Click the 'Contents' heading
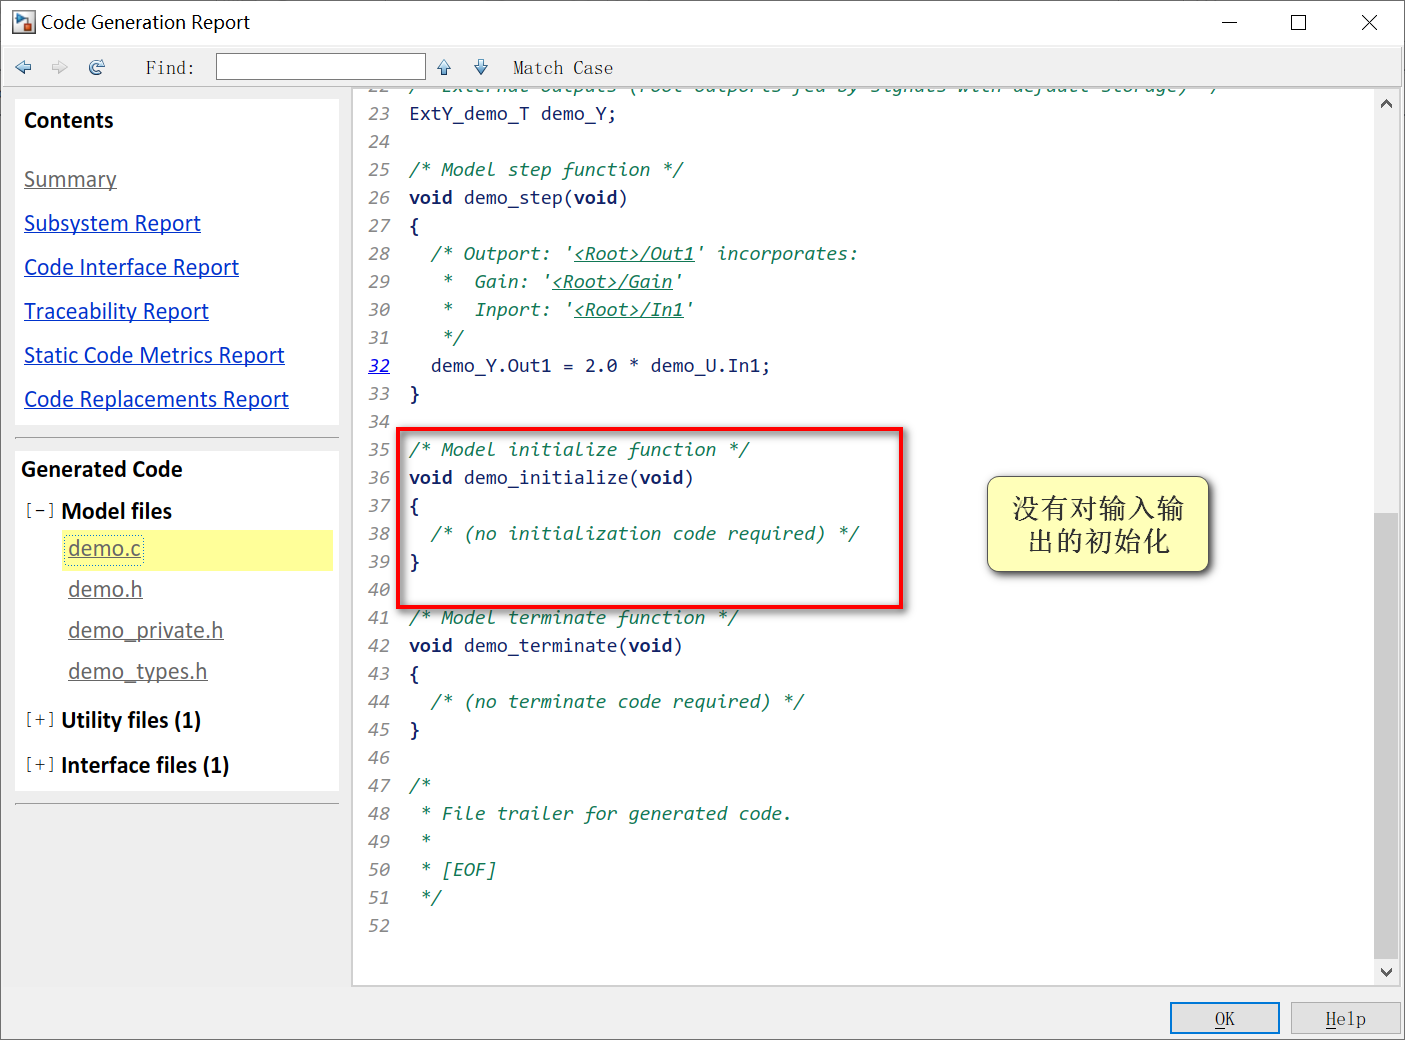 (x=69, y=121)
